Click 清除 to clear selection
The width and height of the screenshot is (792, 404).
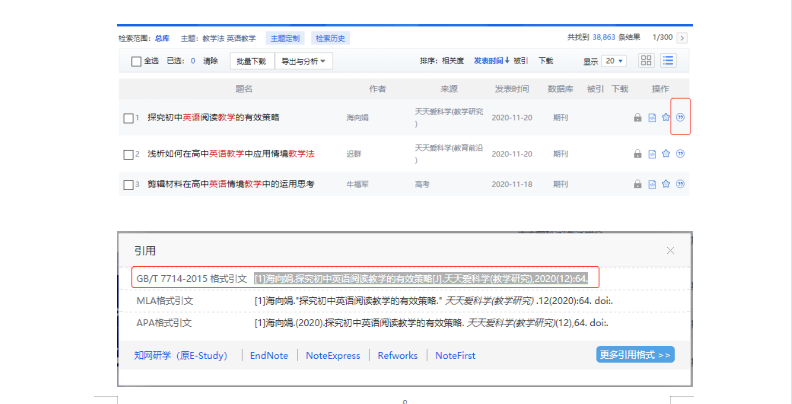tap(211, 61)
